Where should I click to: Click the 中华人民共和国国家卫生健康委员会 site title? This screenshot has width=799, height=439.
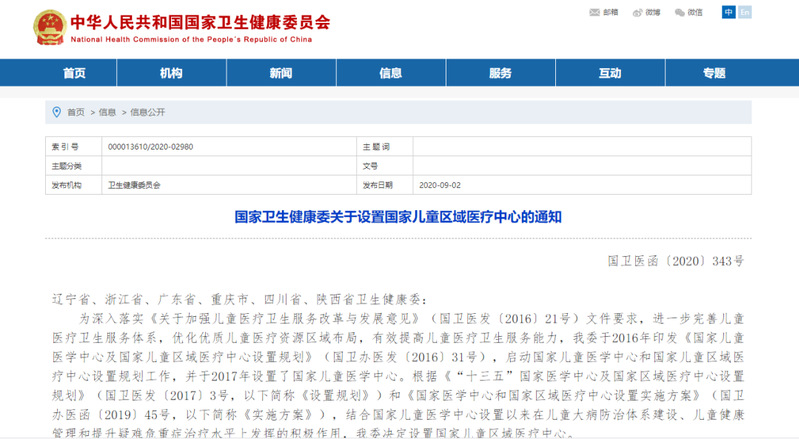[199, 20]
